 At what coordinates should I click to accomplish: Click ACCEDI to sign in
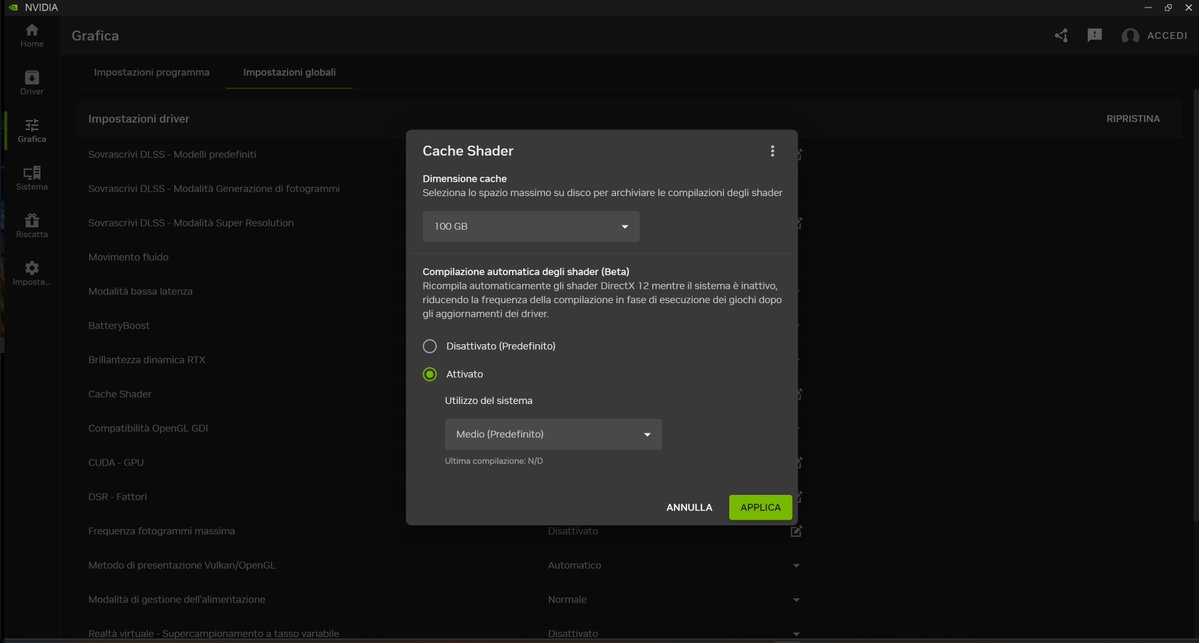(1167, 35)
